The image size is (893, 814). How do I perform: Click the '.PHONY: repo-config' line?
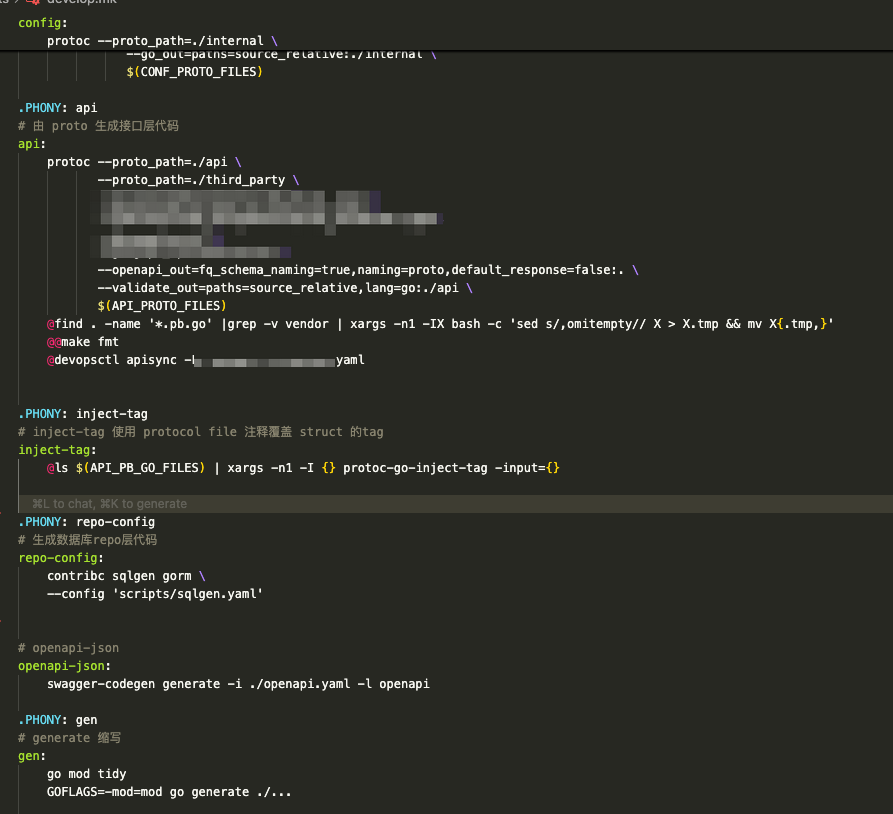click(86, 522)
